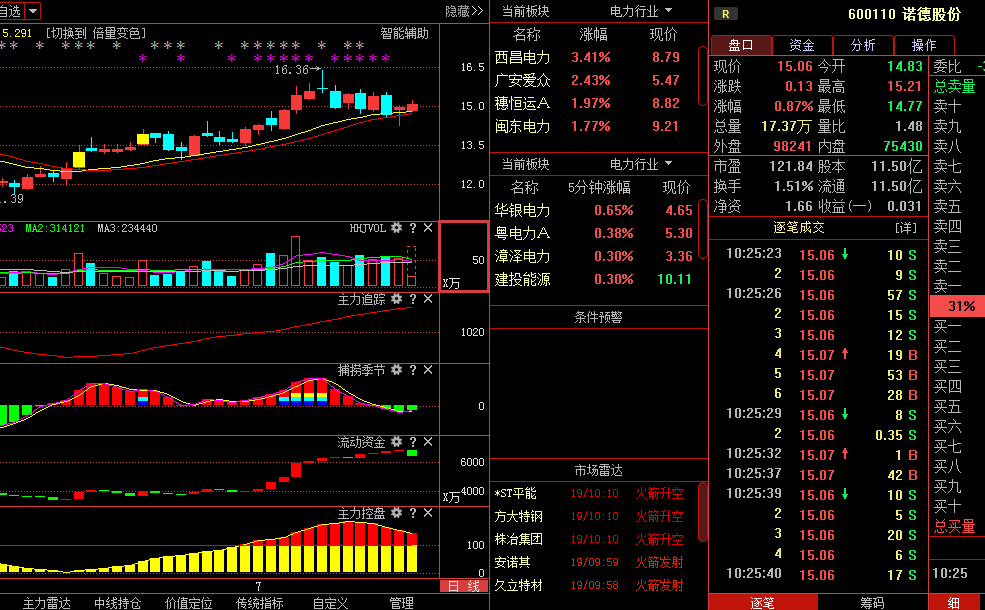985x610 pixels.
Task: Show help for 主力追踪 indicator
Action: [x=413, y=300]
